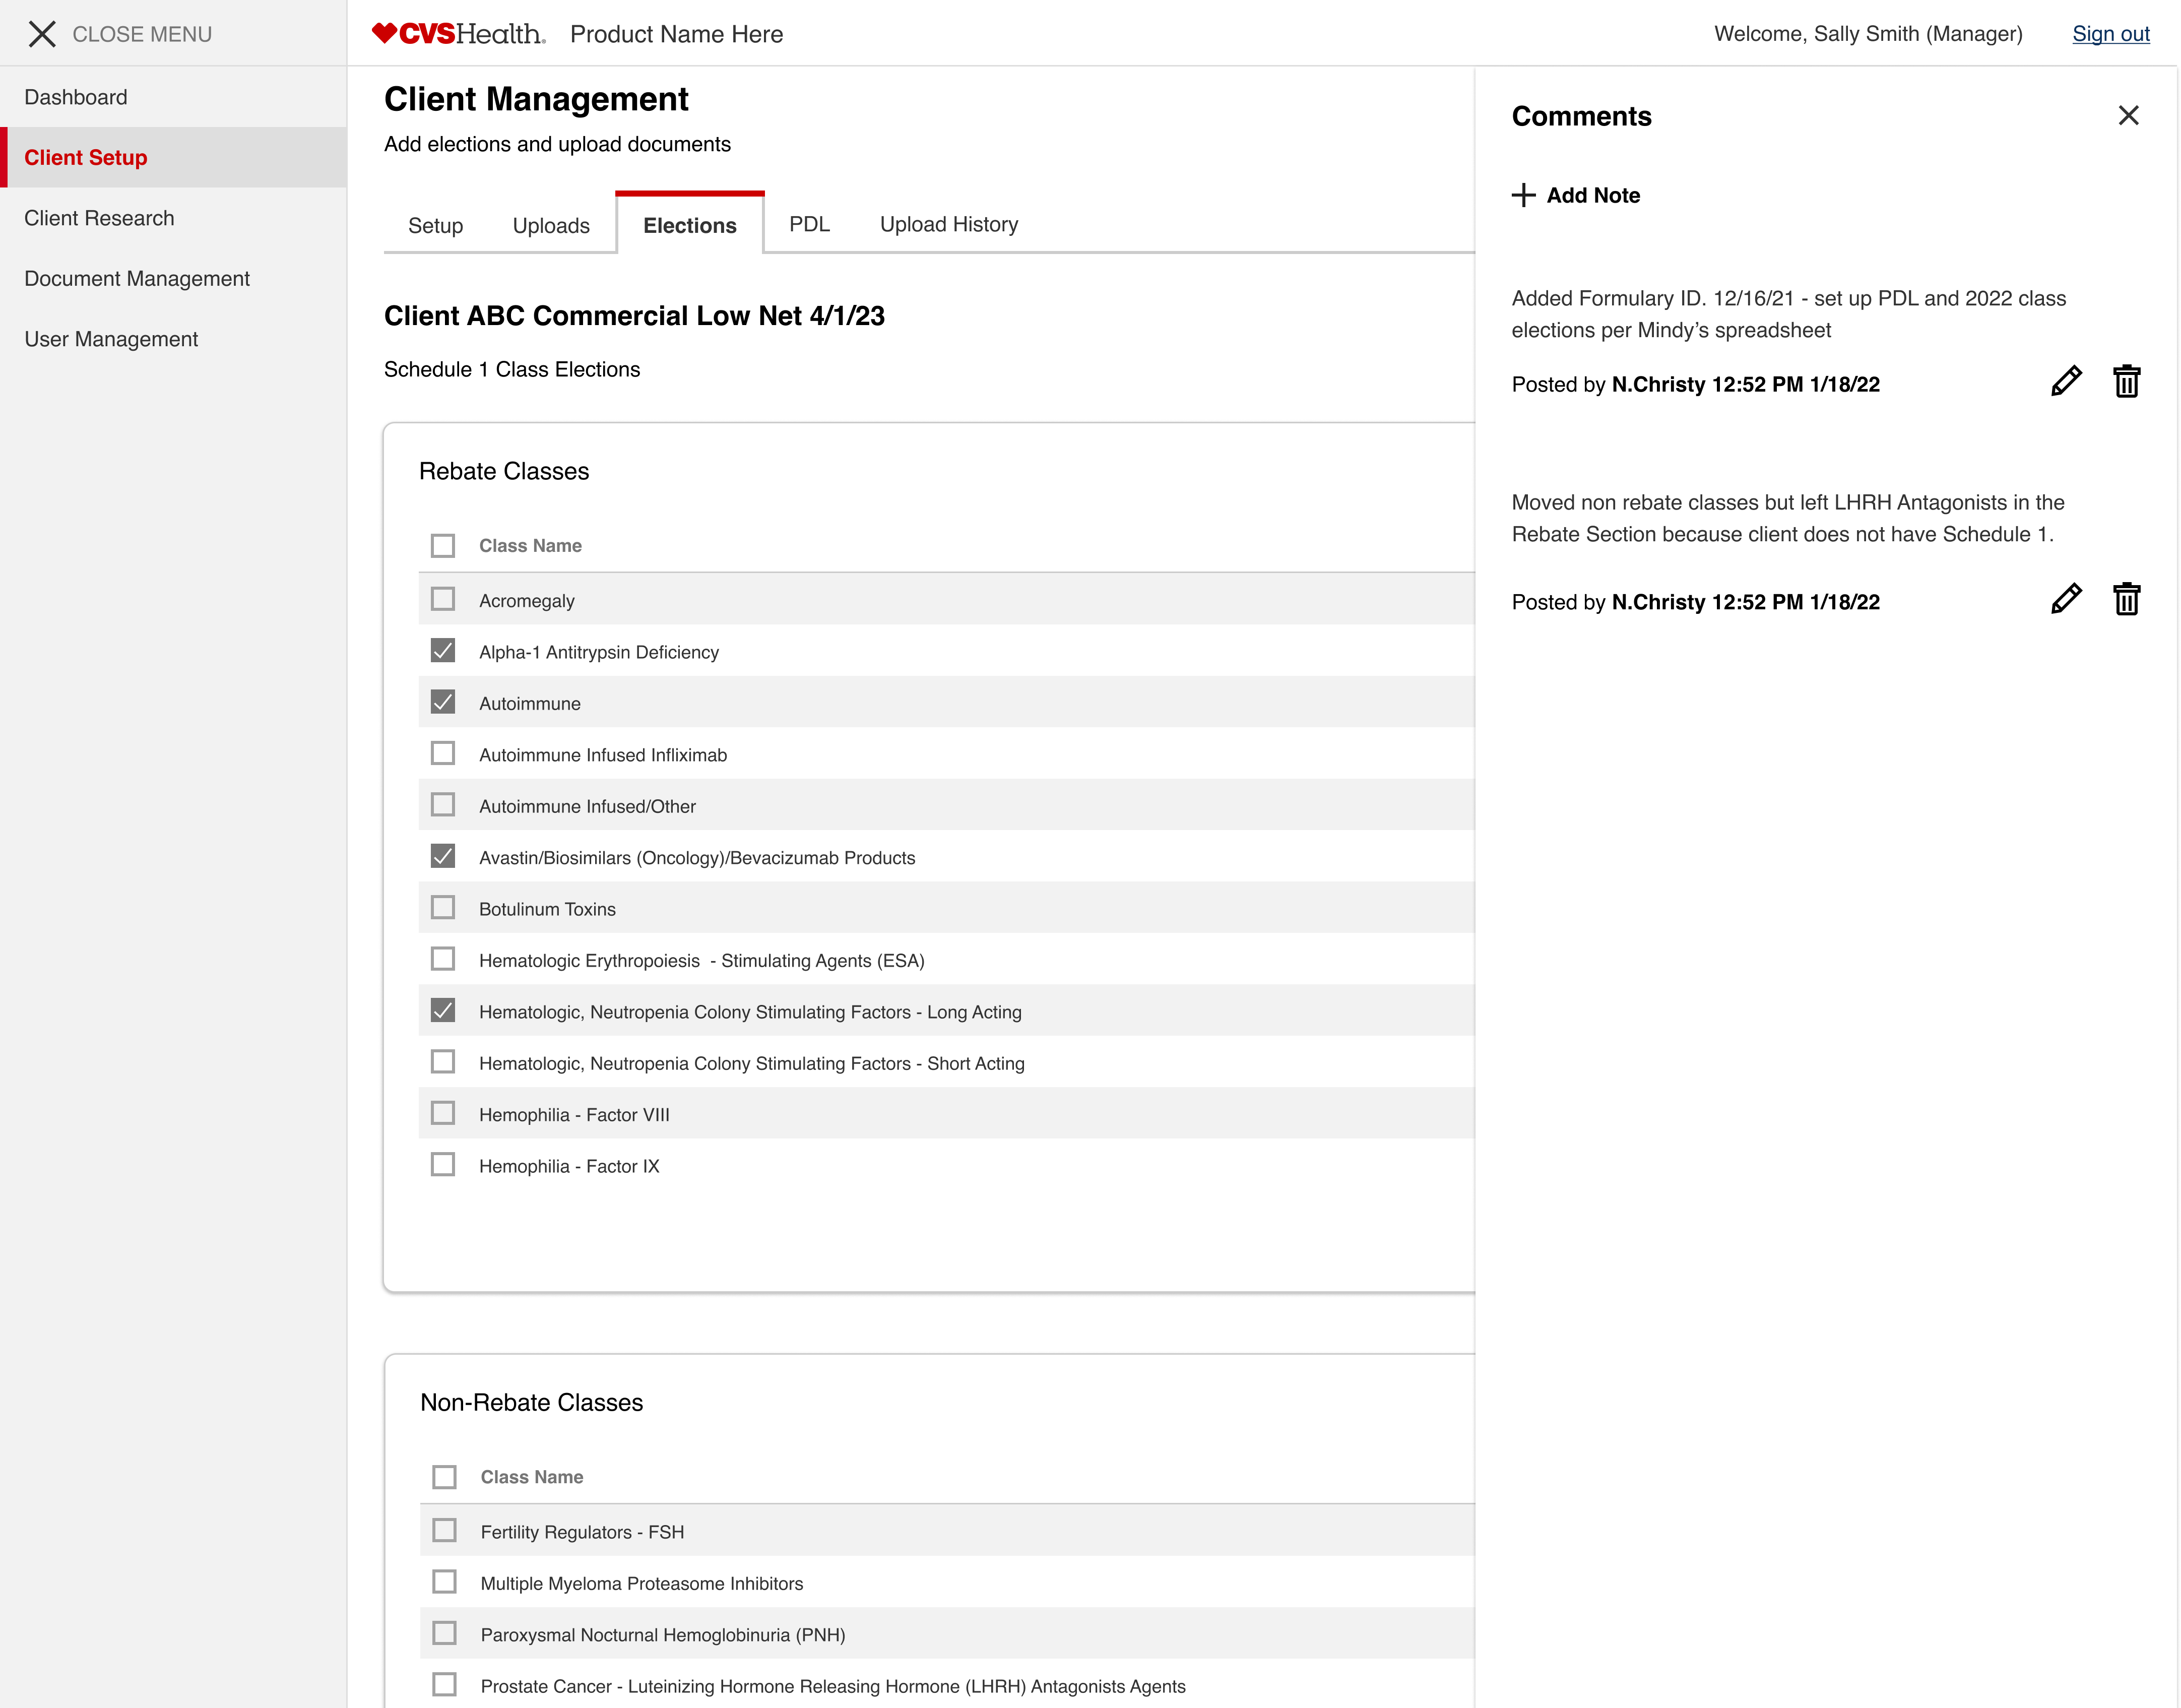Delete the LHRH Antagonists comment
Screen dimensions: 2181x1708
point(2128,598)
